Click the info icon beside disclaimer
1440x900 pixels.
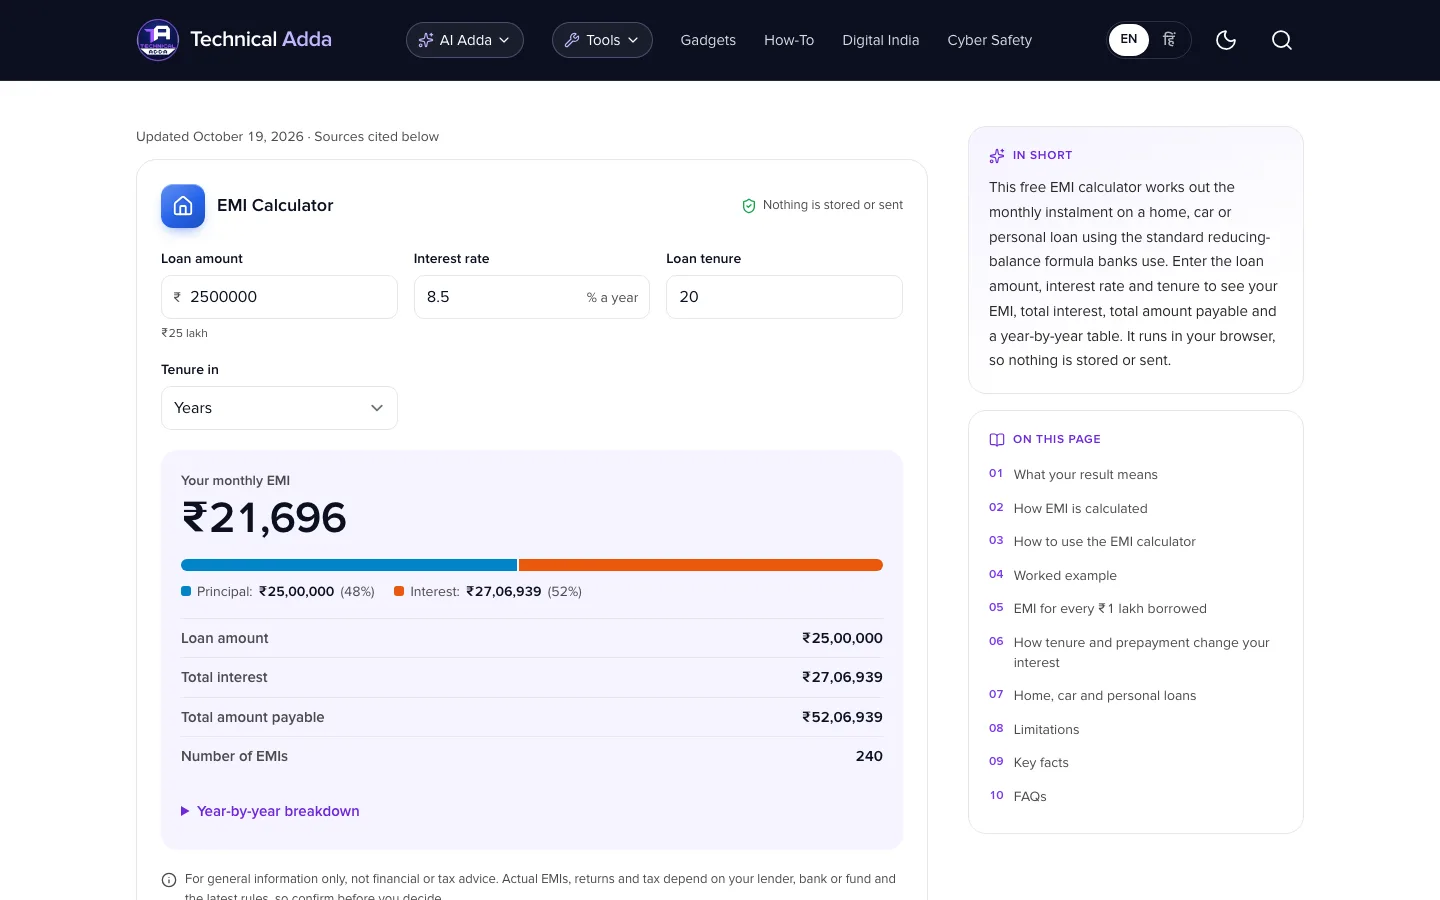click(169, 880)
